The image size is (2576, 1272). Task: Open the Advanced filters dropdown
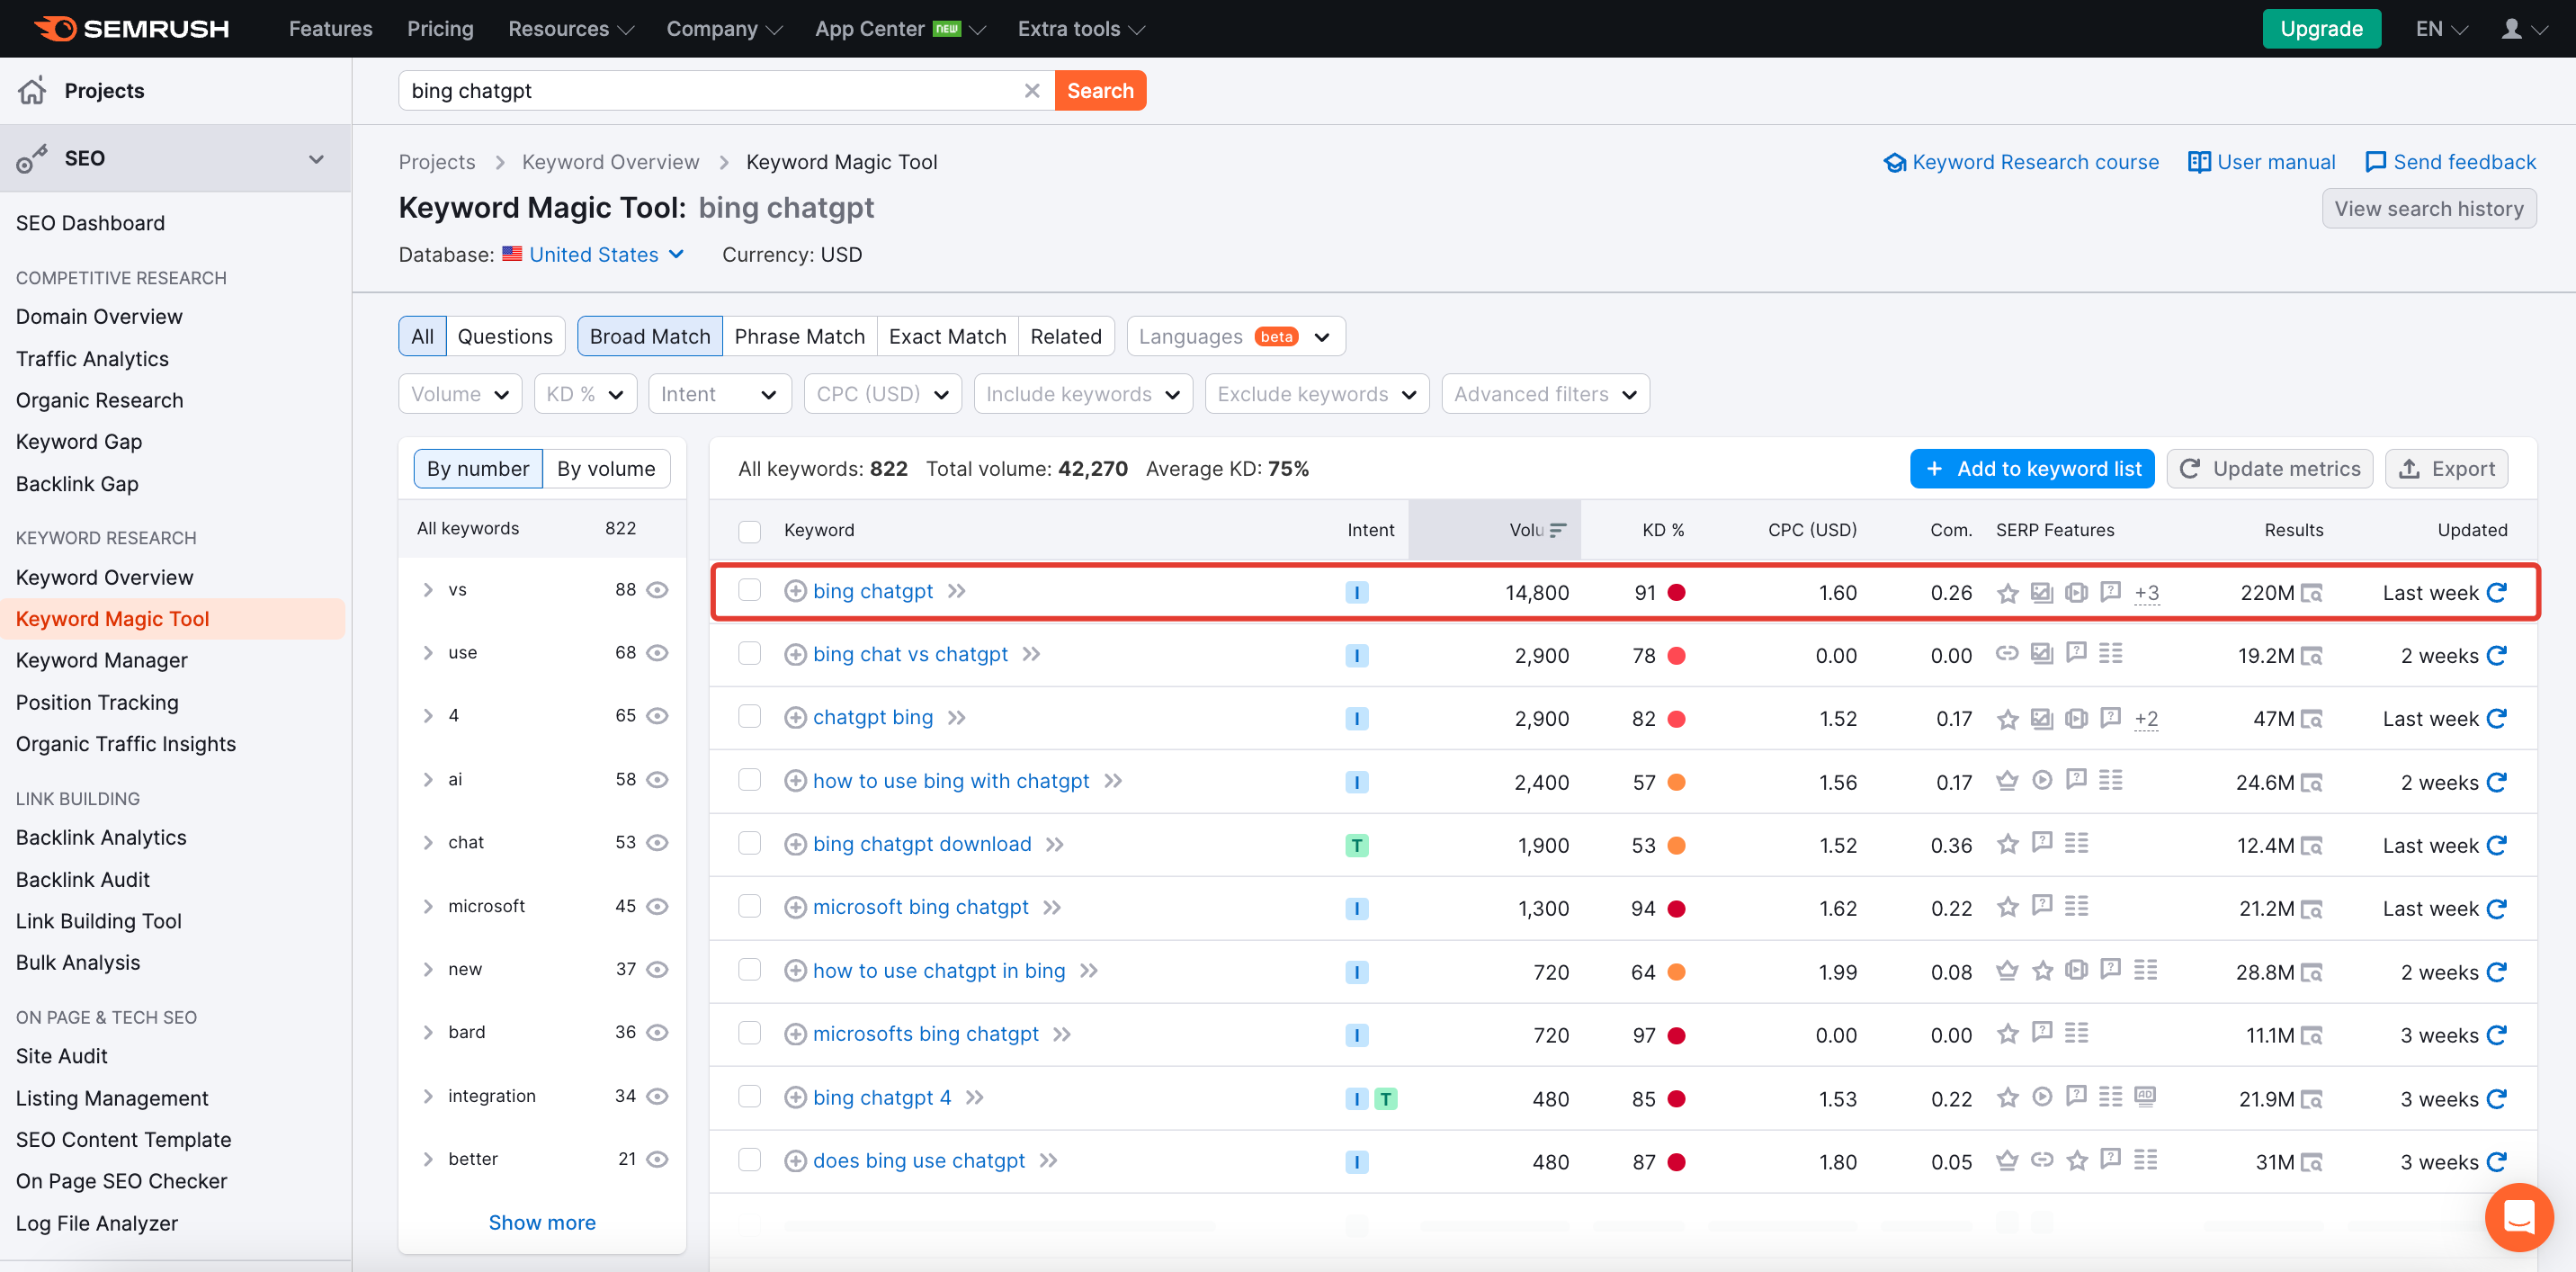pyautogui.click(x=1545, y=394)
